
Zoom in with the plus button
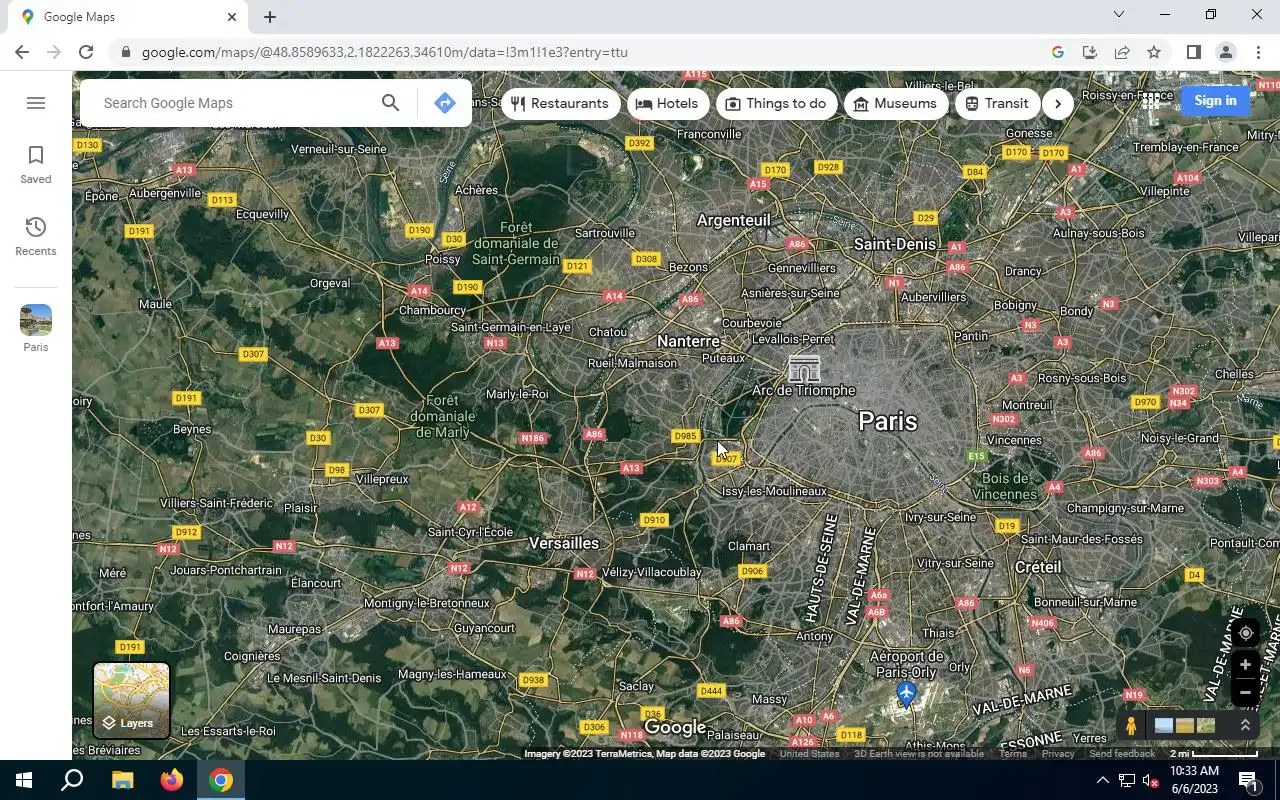pyautogui.click(x=1245, y=665)
